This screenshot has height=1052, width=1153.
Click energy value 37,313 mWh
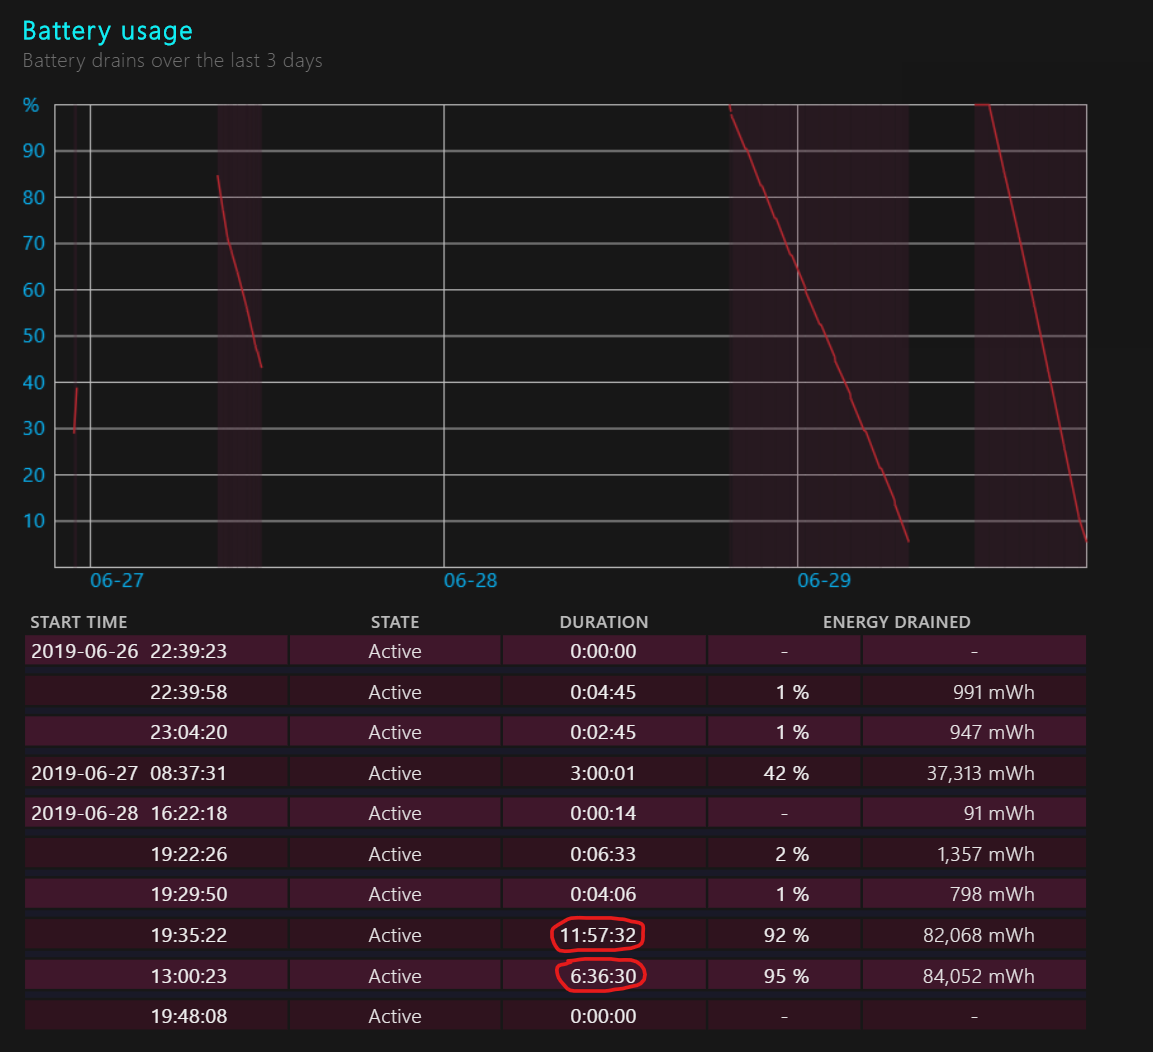[980, 773]
